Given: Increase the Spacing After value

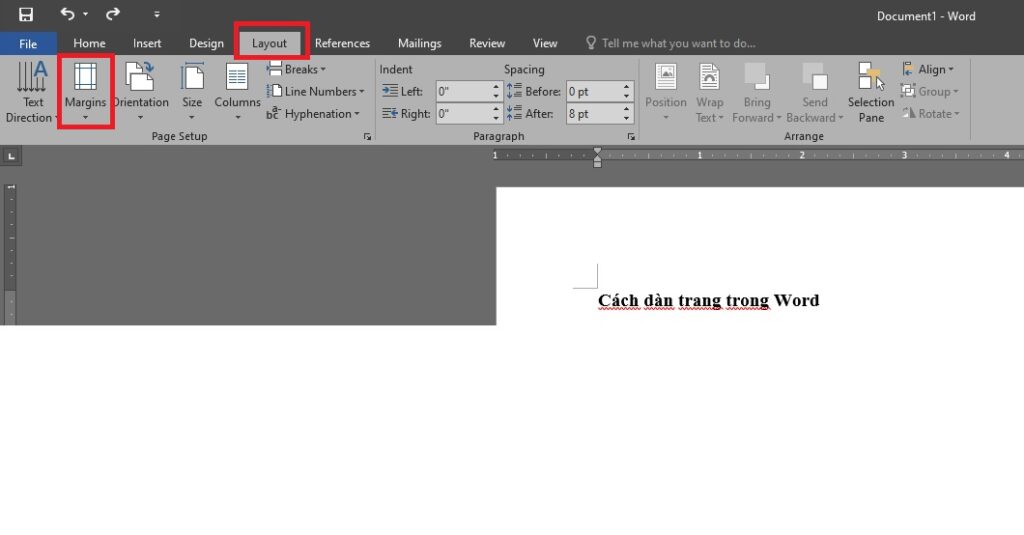Looking at the screenshot, I should 627,109.
